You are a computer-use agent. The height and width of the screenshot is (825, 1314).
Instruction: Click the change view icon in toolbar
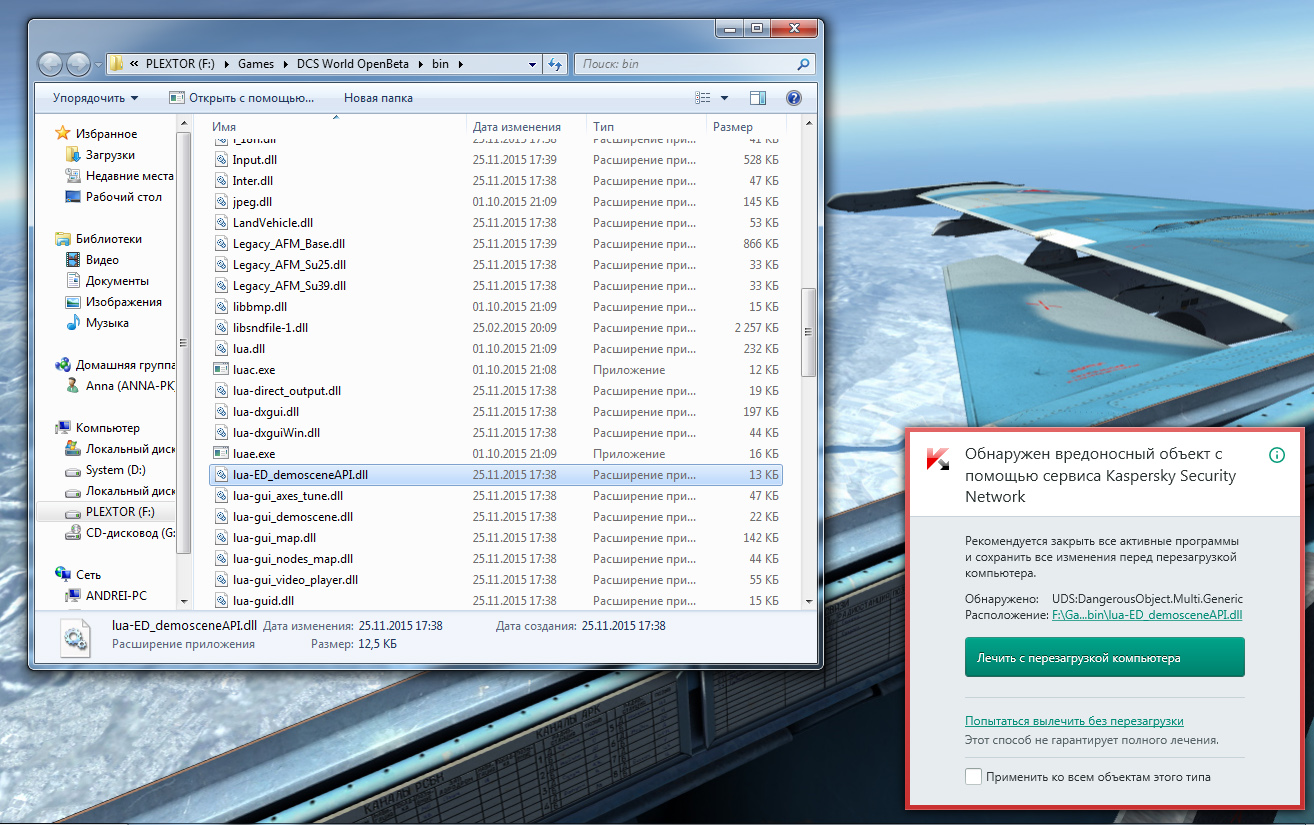pyautogui.click(x=702, y=98)
